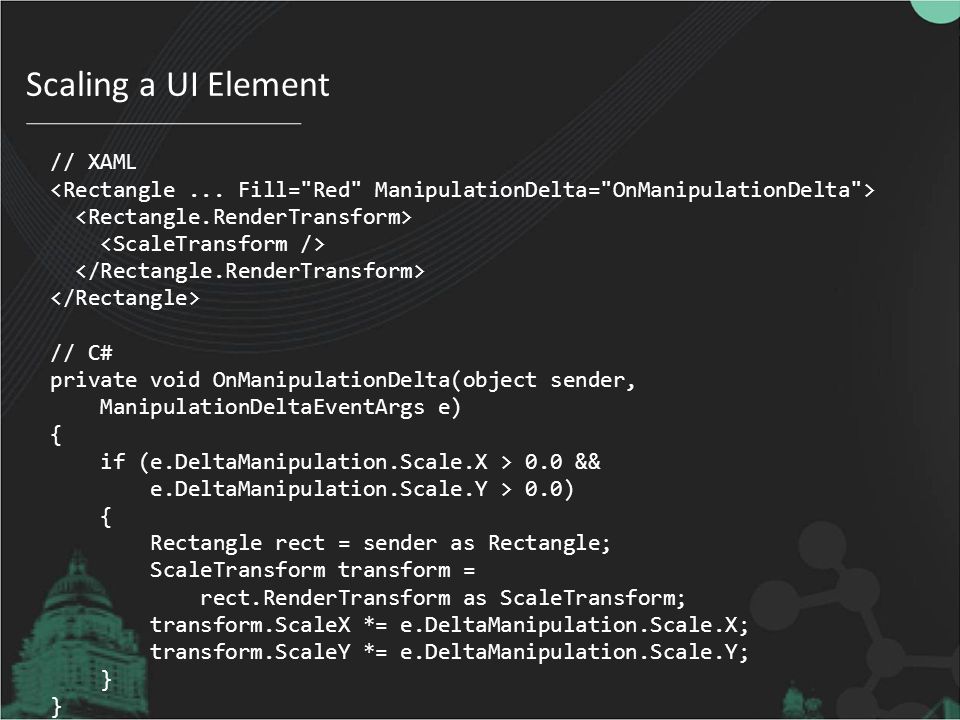
Task: Click the // XAML comment line
Action: [93, 162]
